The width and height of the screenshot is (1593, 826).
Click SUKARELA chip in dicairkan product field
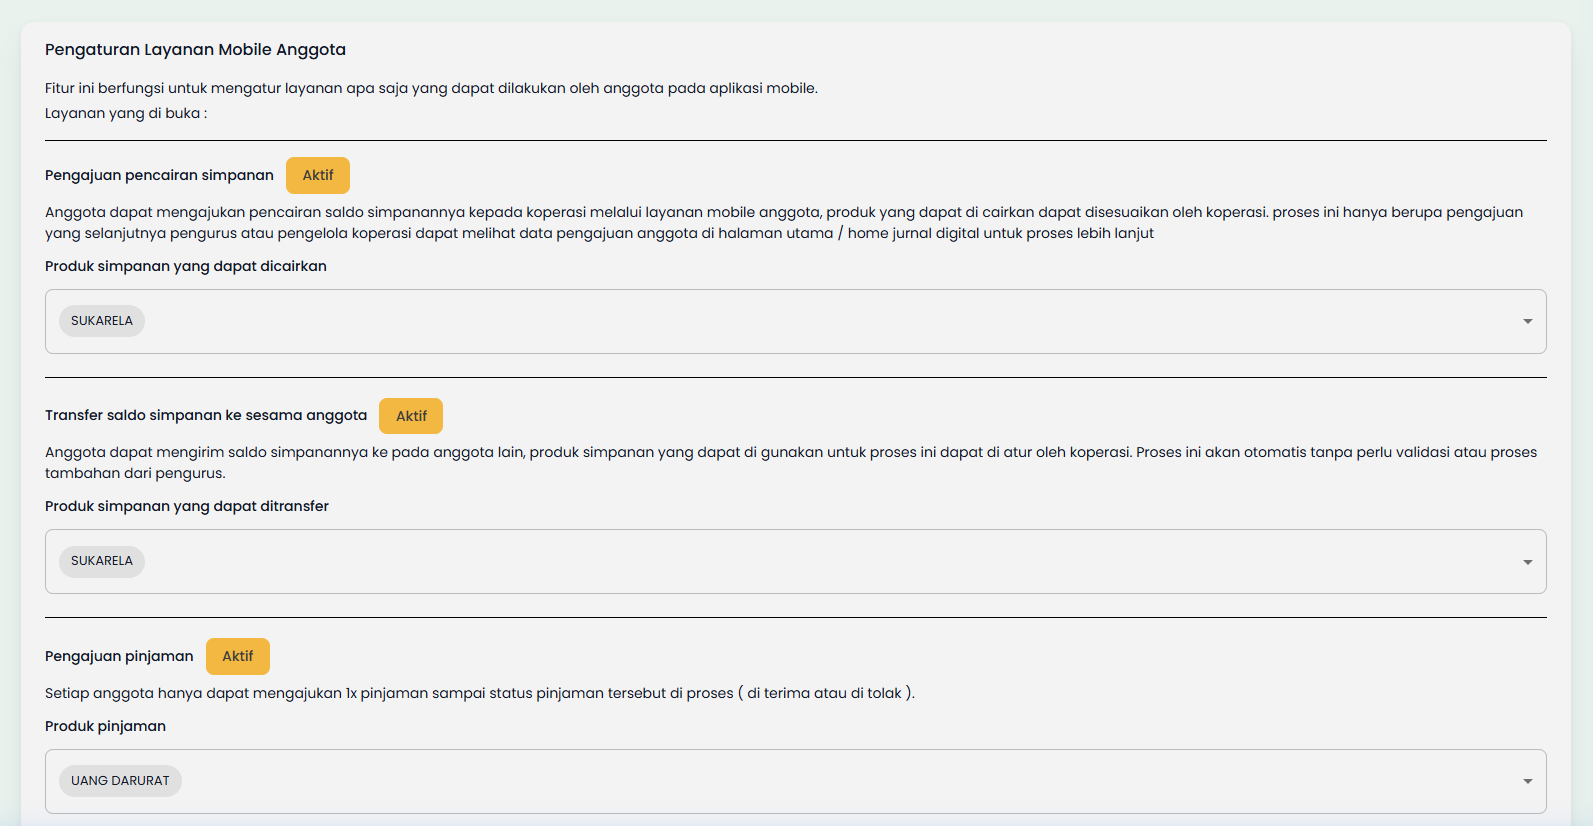(x=102, y=321)
